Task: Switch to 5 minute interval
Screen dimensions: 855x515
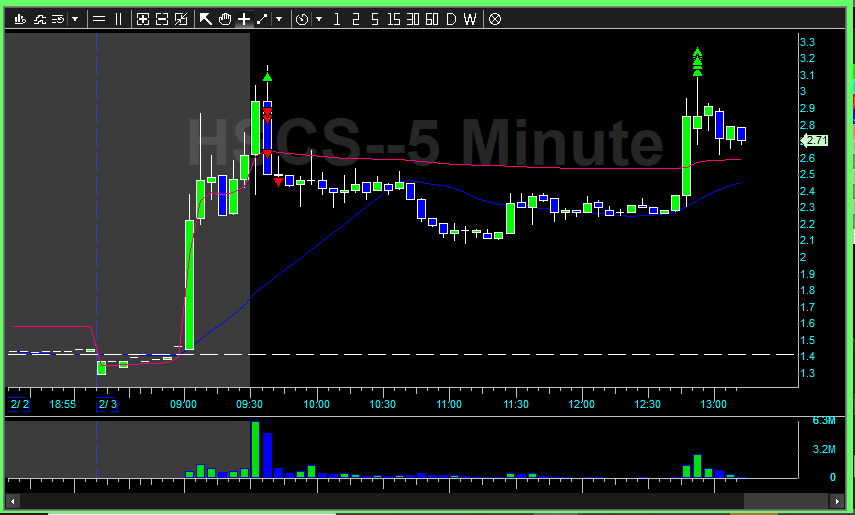Action: click(x=375, y=20)
